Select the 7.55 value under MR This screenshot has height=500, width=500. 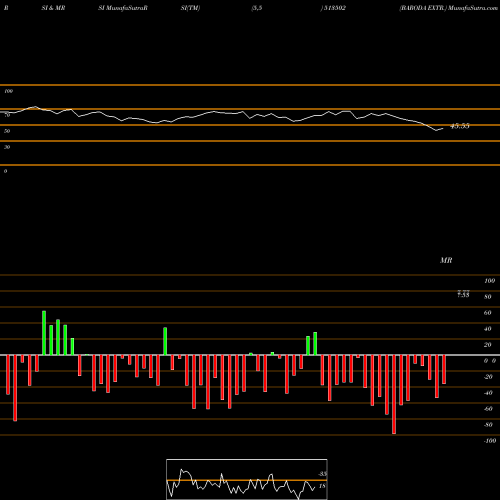click(463, 295)
